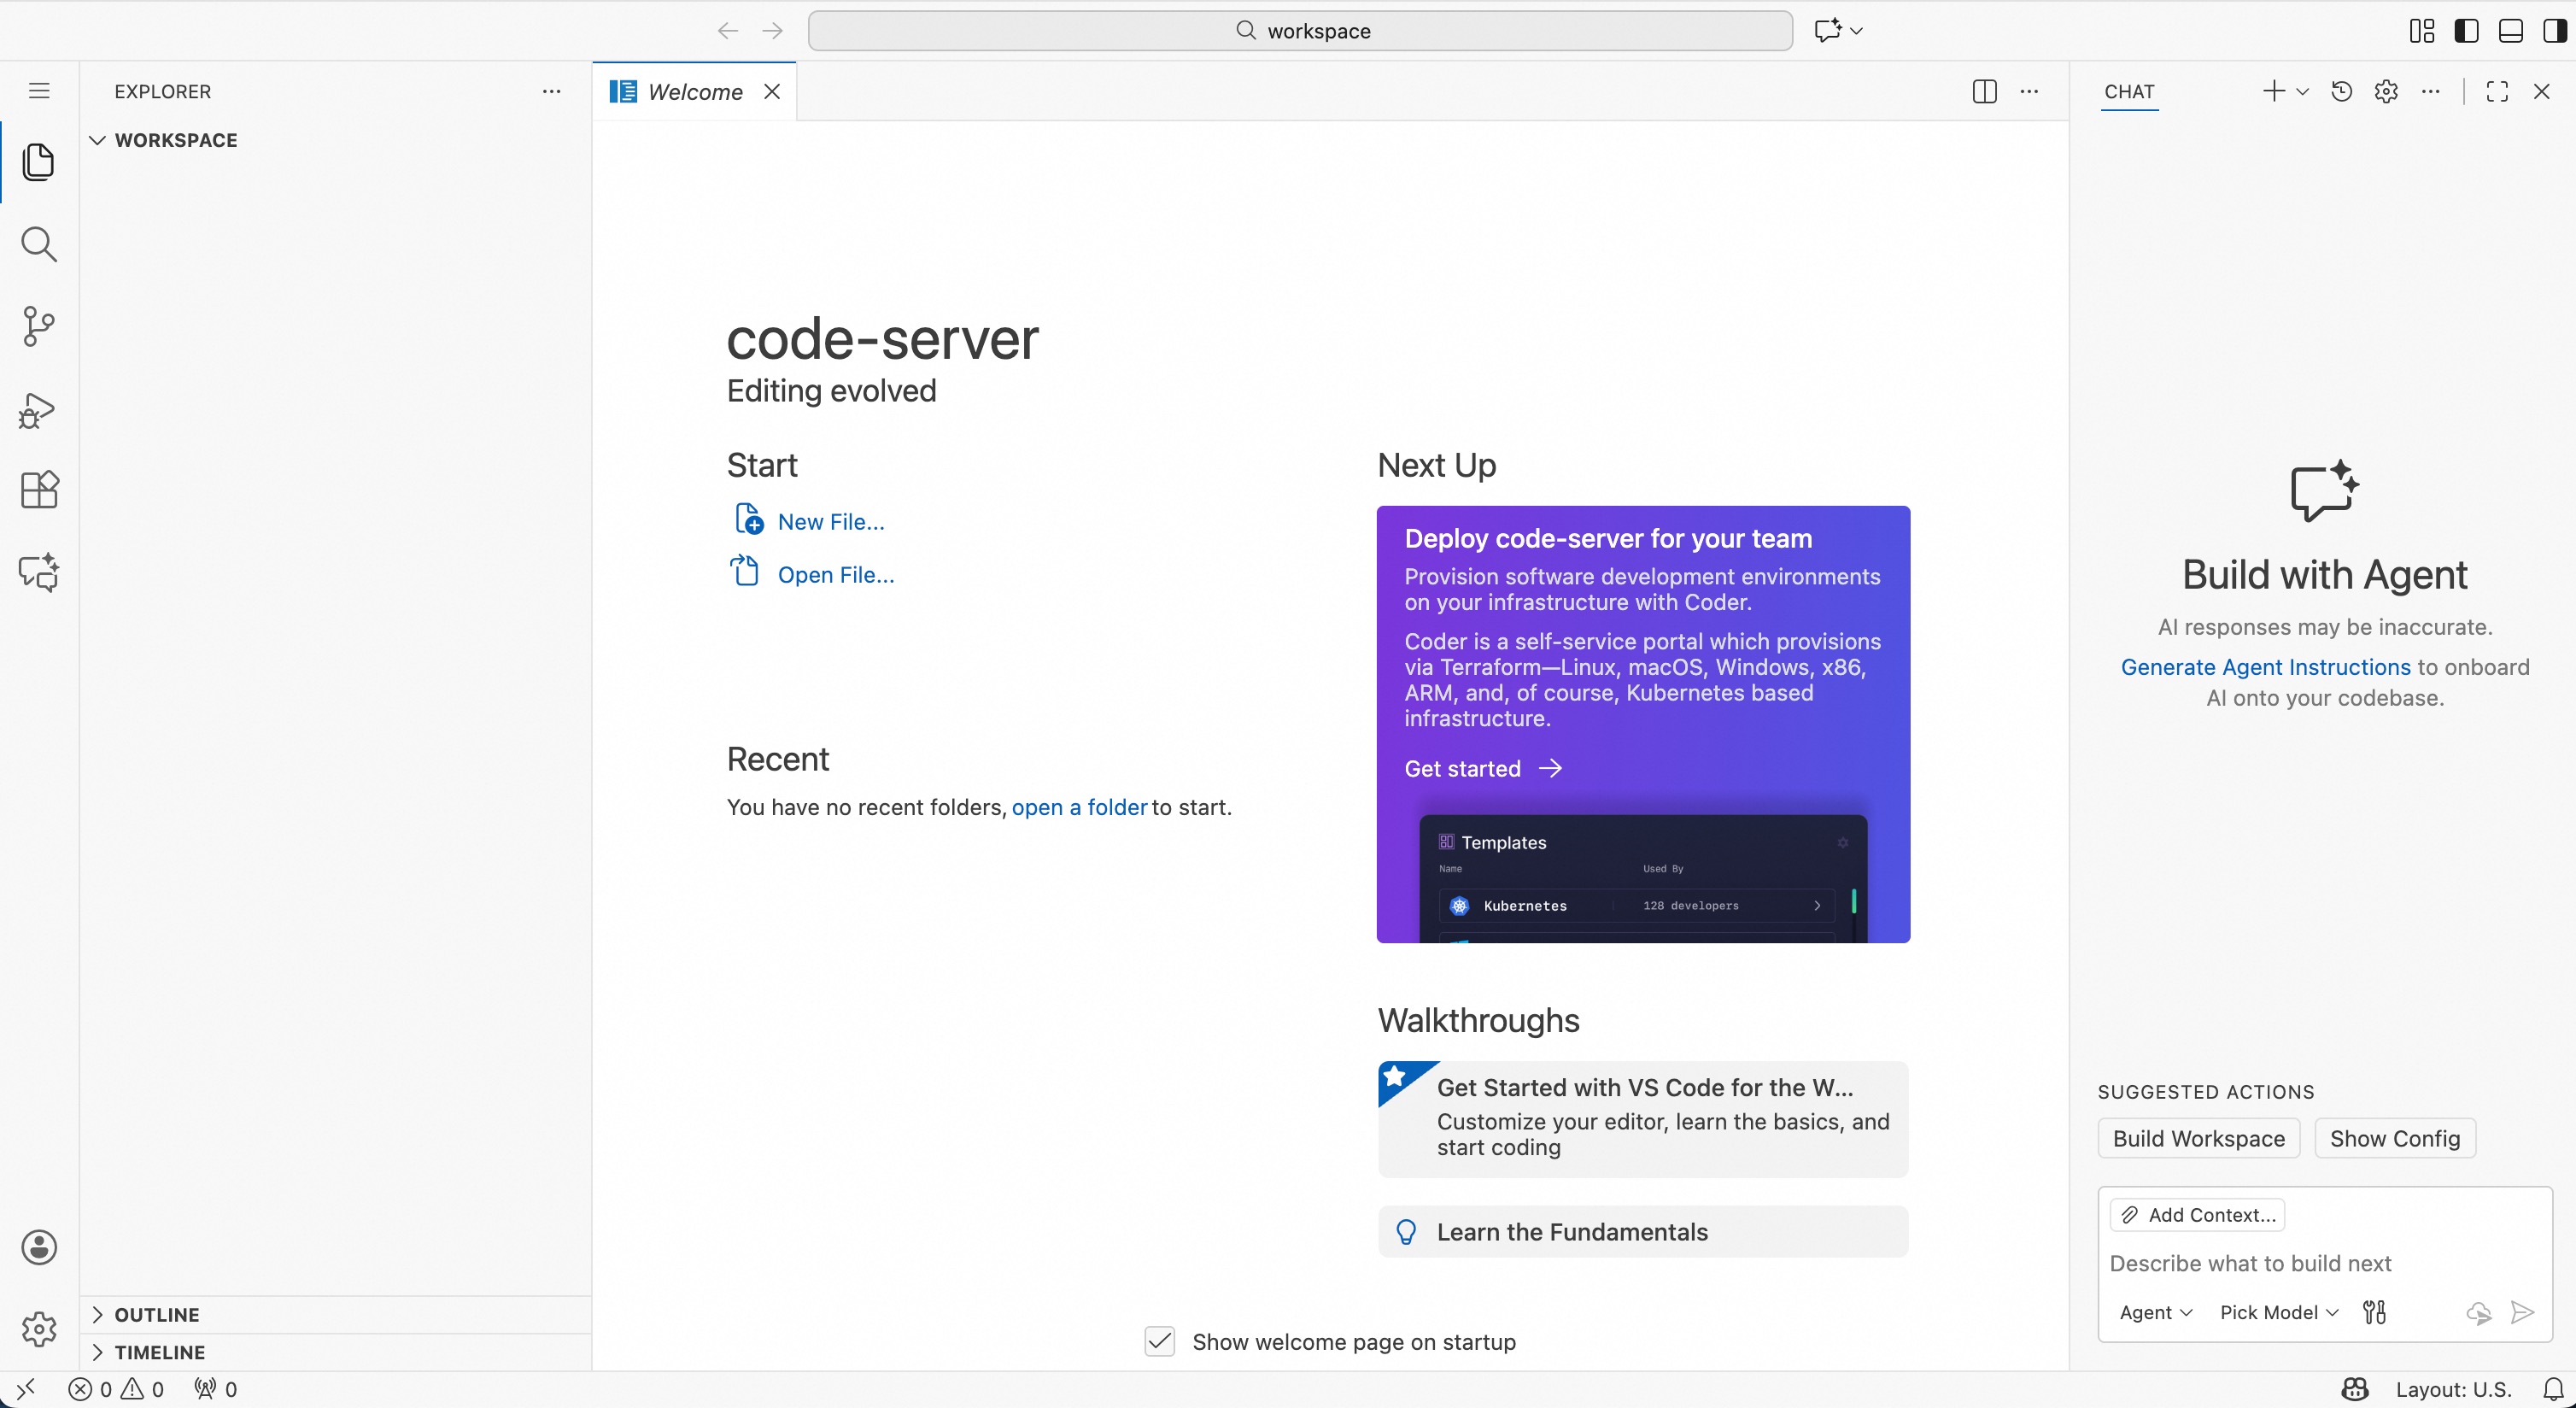
Task: Click the open a folder link
Action: click(x=1078, y=807)
